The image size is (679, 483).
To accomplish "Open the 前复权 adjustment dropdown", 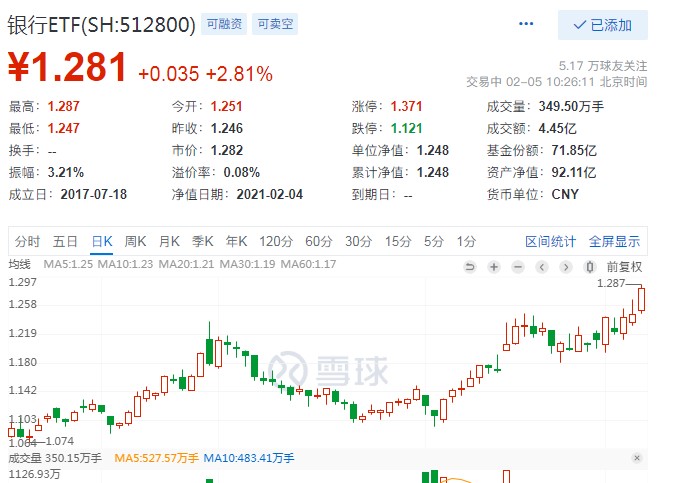I will pos(624,267).
